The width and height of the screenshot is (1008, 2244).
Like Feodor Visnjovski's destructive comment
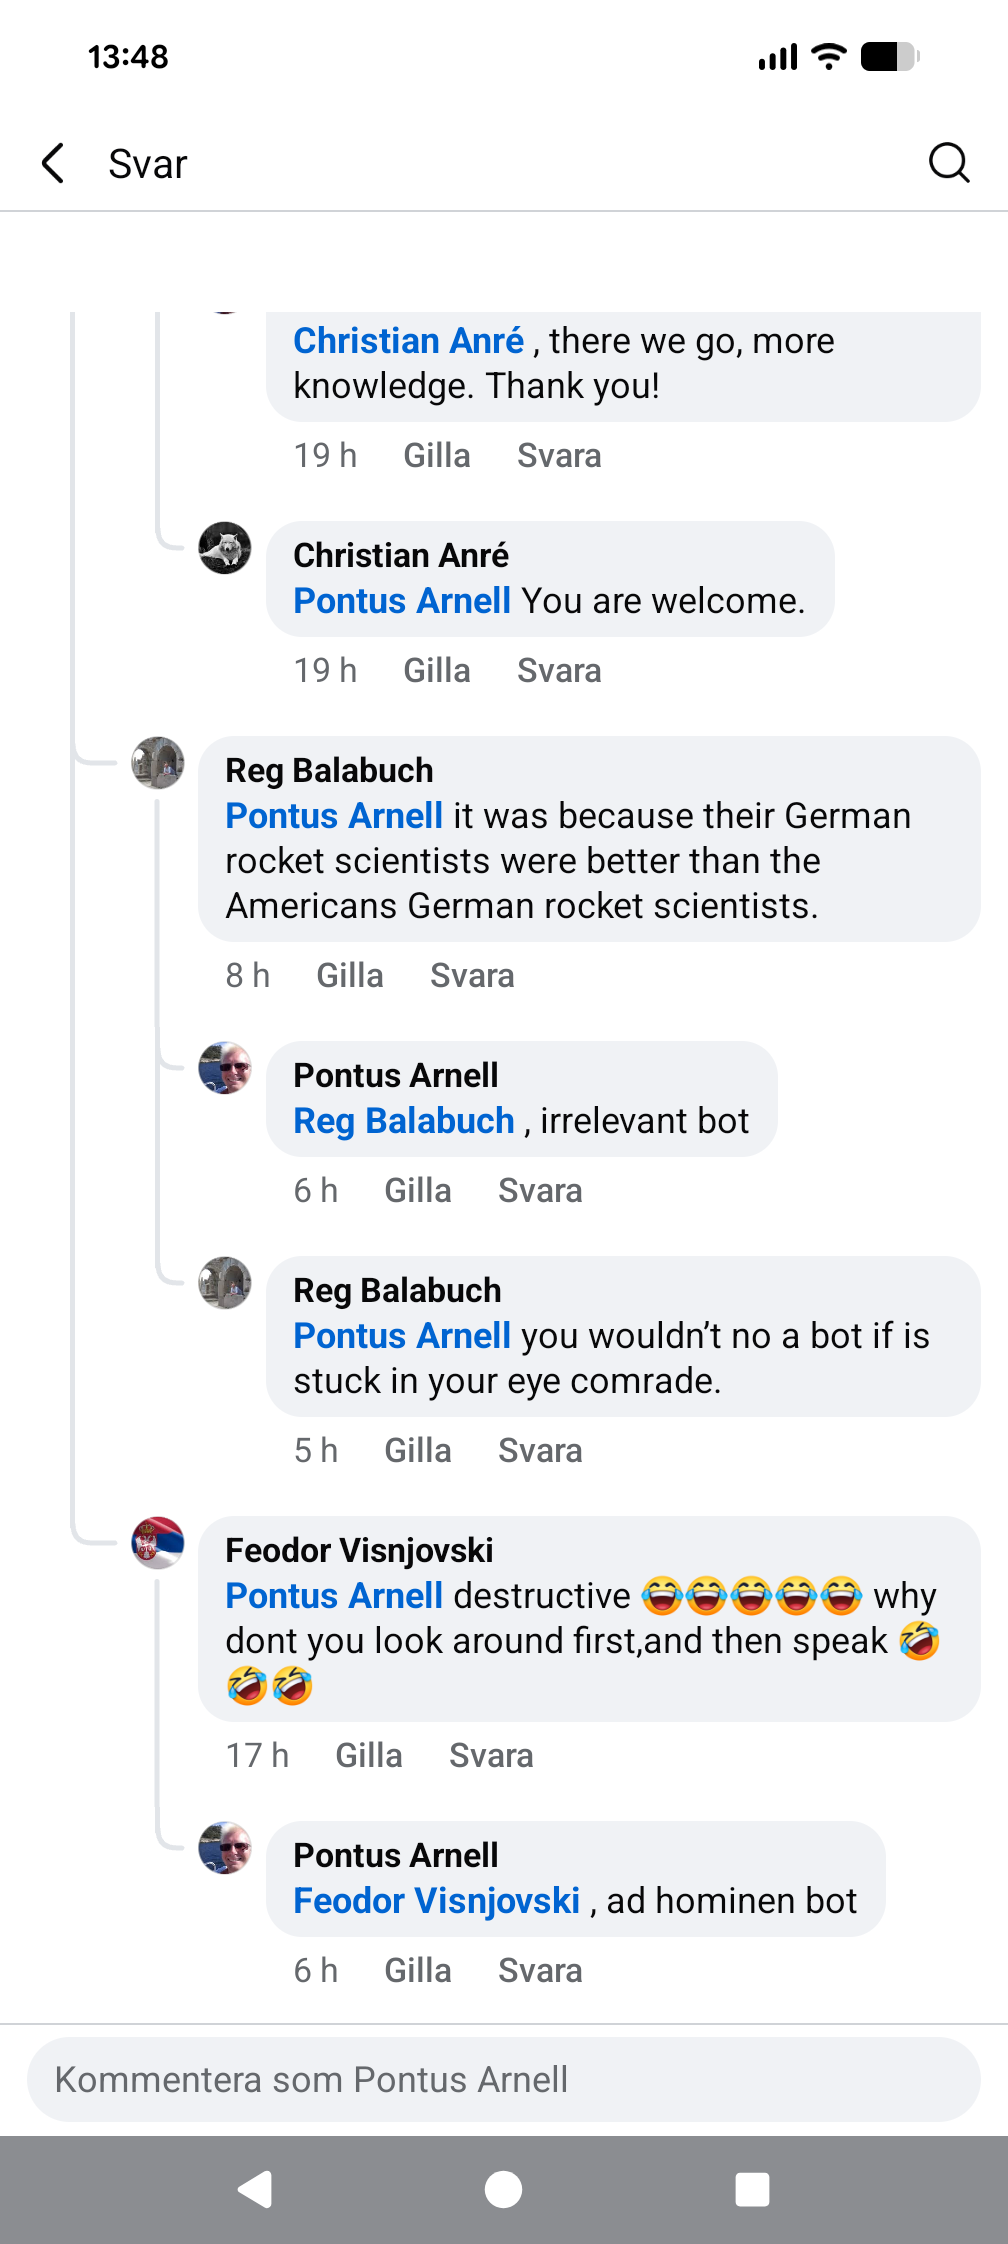coord(369,1755)
